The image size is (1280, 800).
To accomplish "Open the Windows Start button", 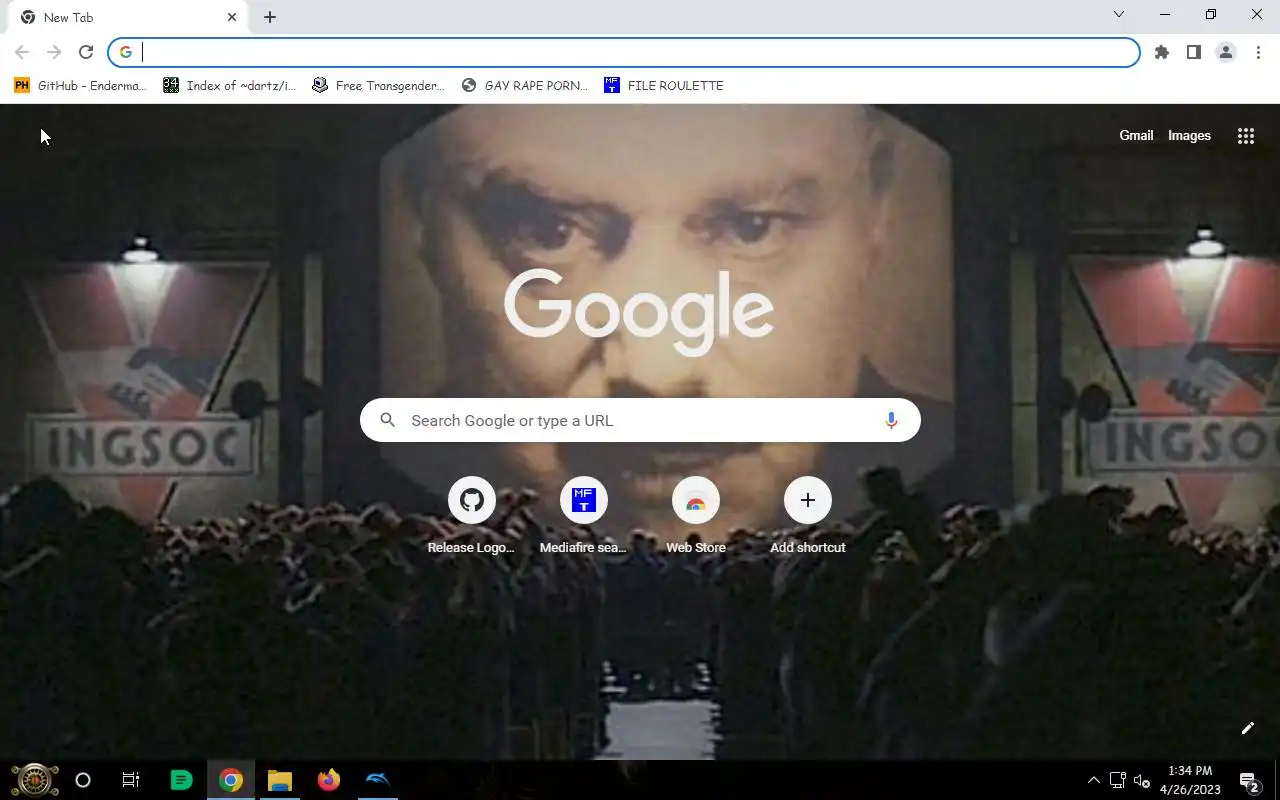I will [x=35, y=780].
